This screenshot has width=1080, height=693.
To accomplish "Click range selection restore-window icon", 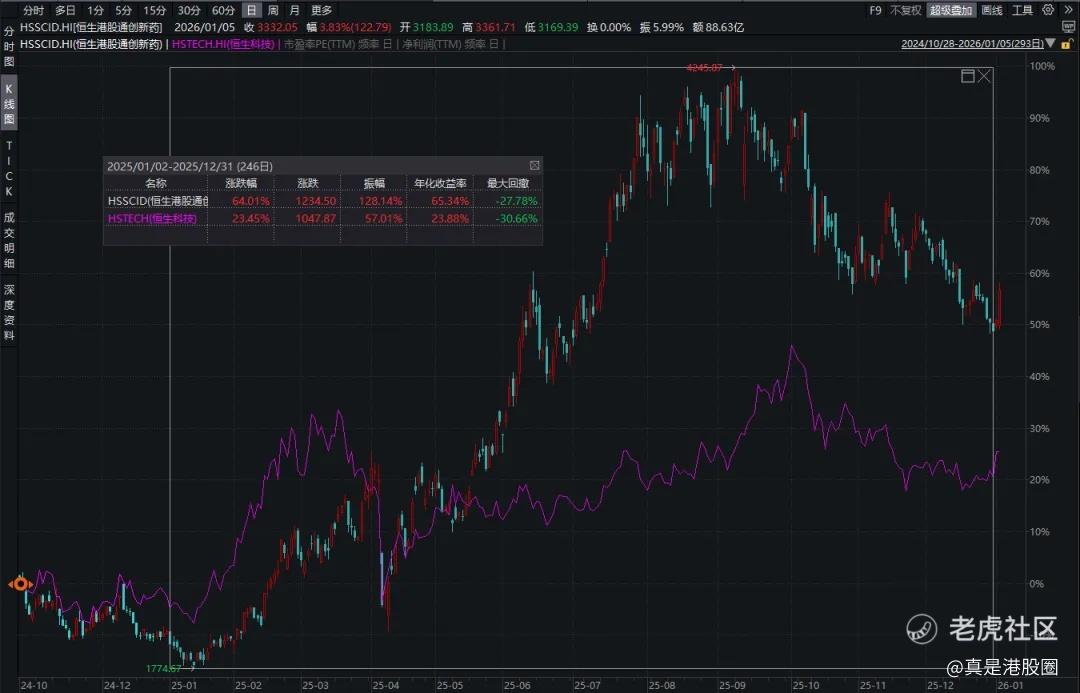I will pos(967,76).
